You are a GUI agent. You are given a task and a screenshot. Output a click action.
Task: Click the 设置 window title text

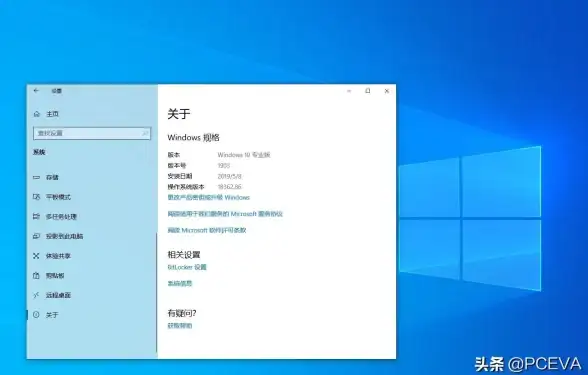click(x=57, y=91)
